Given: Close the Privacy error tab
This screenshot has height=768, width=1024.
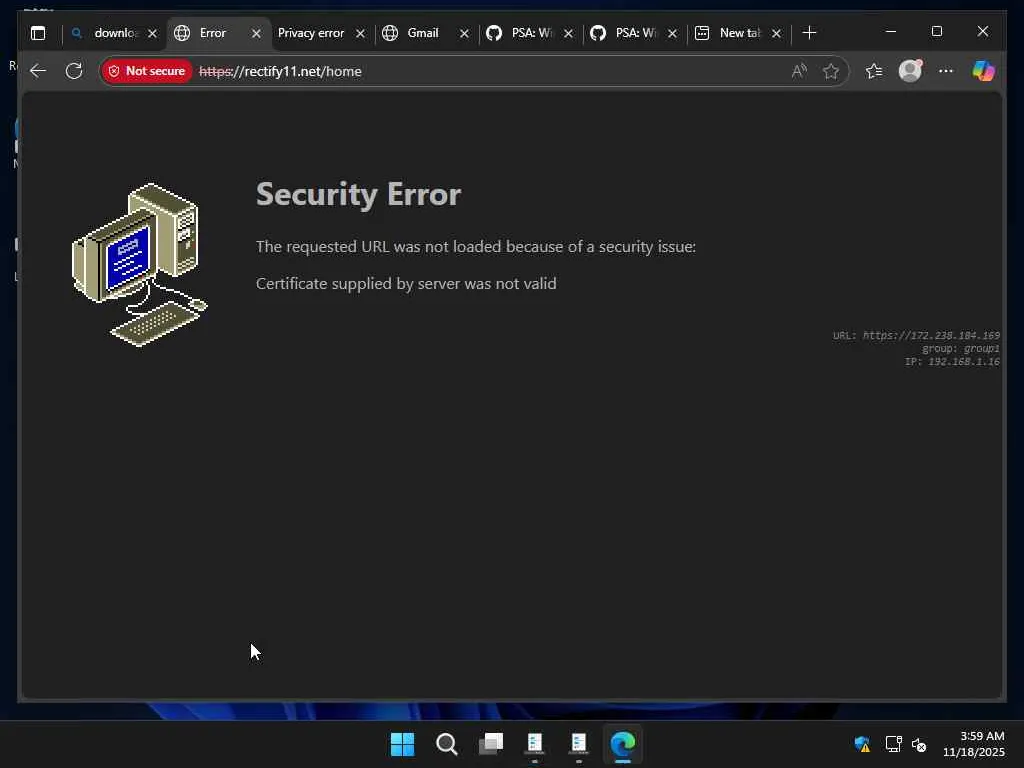Looking at the screenshot, I should click(x=360, y=33).
